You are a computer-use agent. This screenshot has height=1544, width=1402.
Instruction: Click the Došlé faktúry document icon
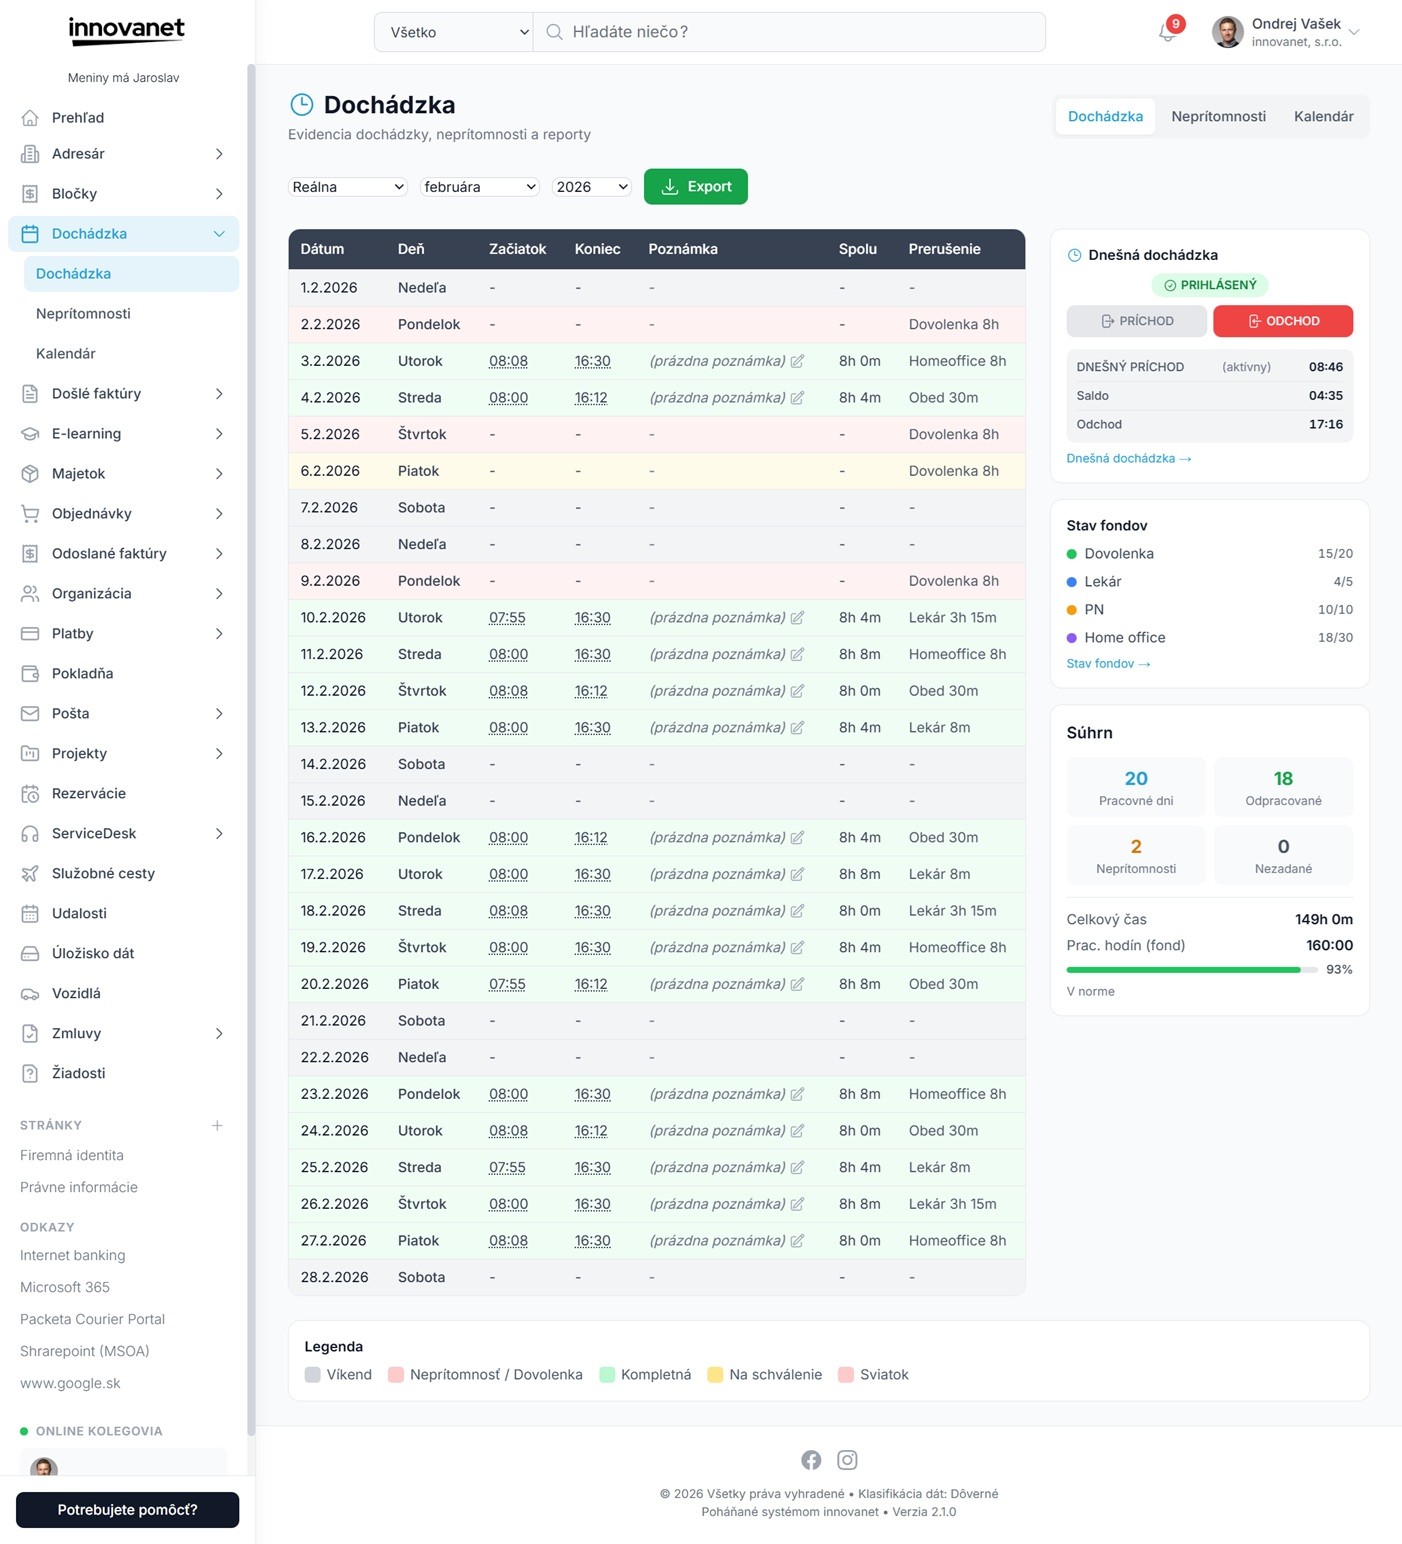click(30, 394)
